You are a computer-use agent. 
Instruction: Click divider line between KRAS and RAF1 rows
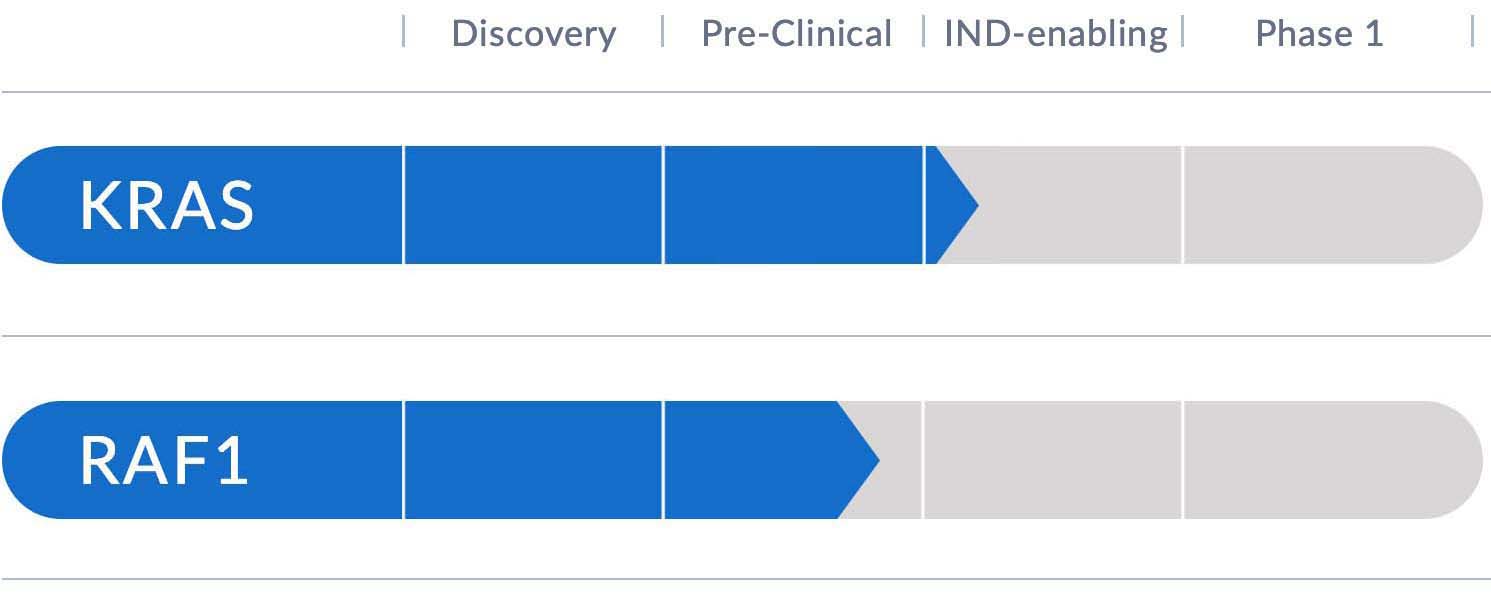(x=745, y=336)
